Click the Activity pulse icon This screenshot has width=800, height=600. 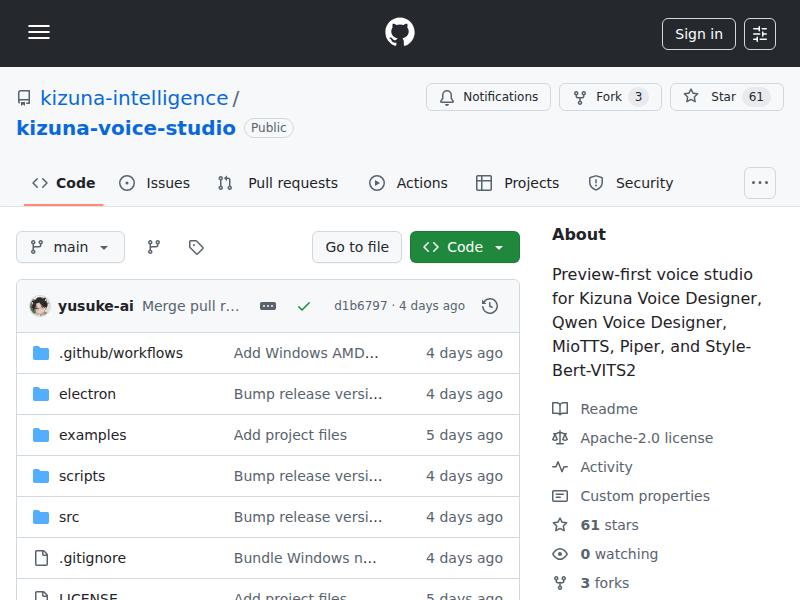561,466
